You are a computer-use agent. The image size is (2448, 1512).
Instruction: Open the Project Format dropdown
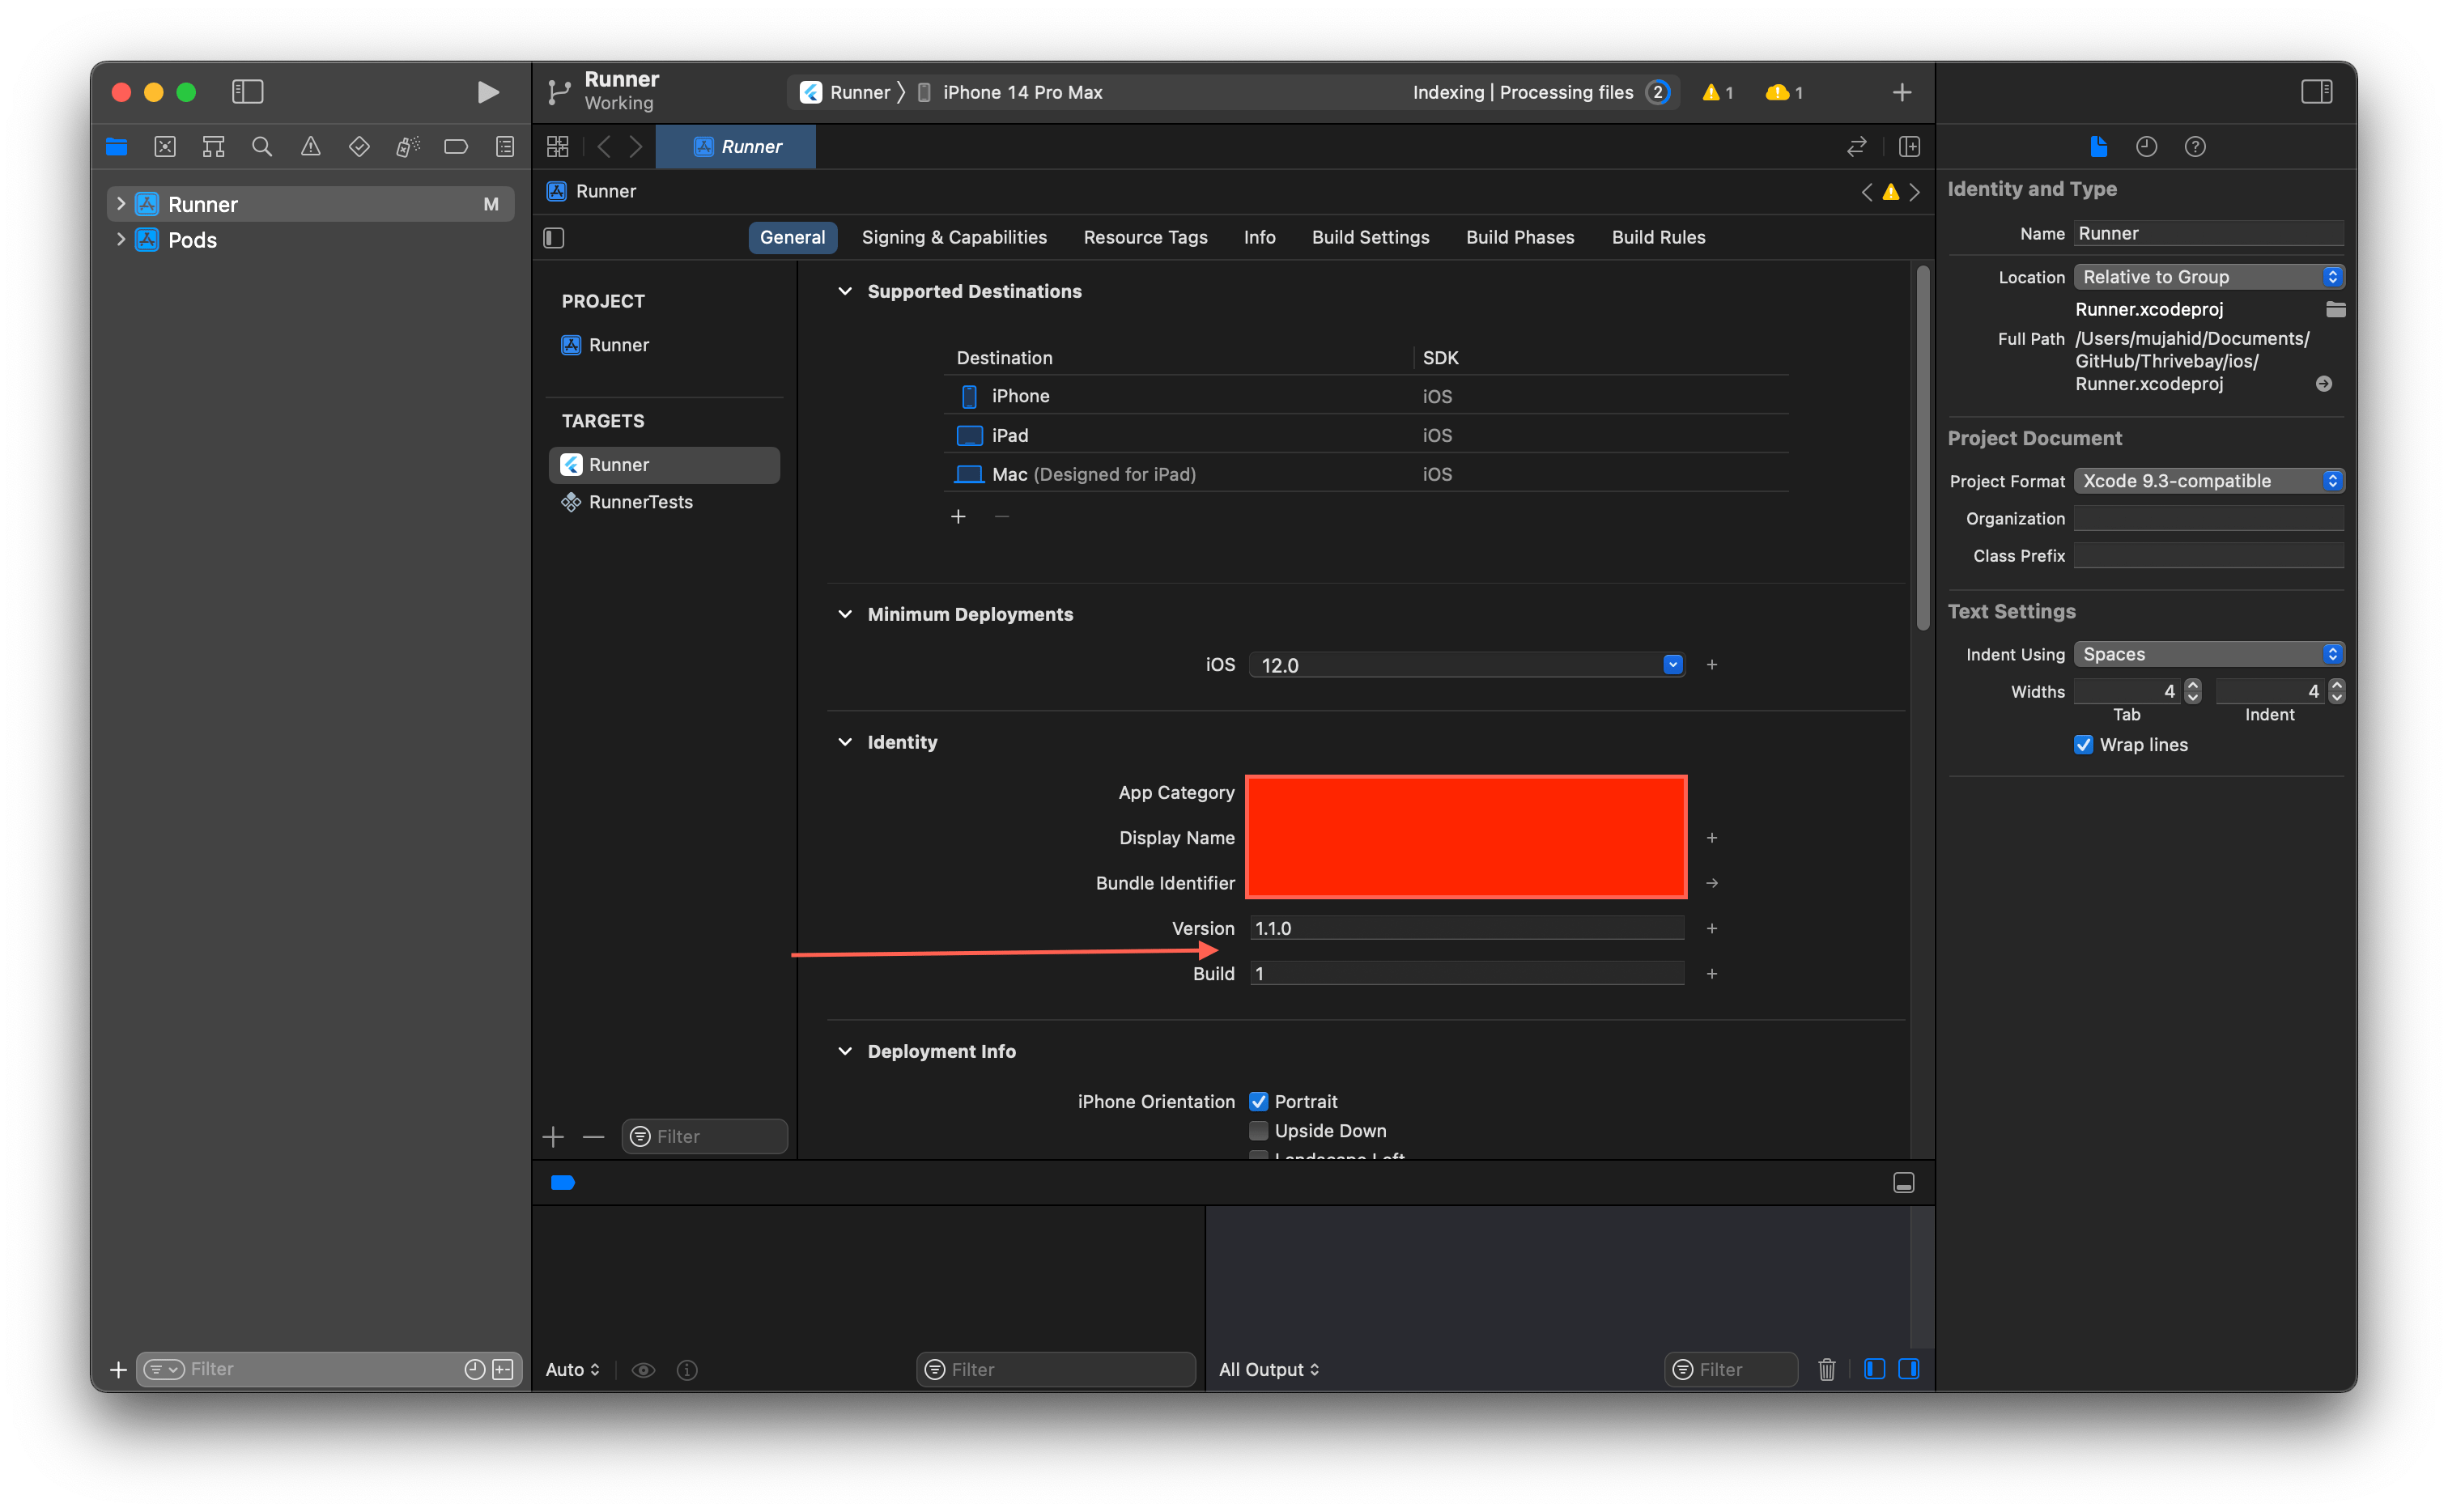pyautogui.click(x=2208, y=481)
